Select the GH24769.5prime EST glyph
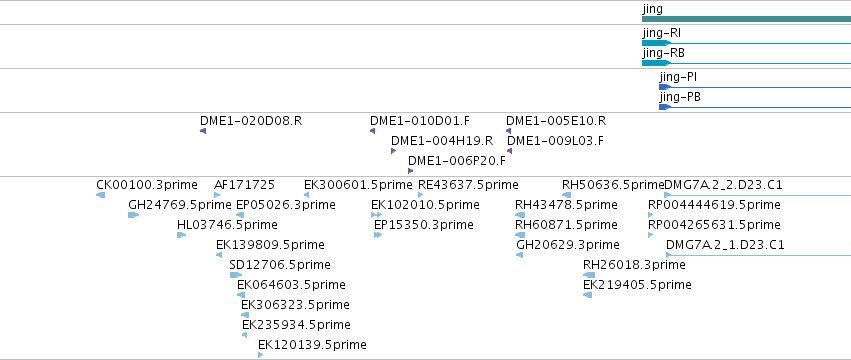 (134, 215)
